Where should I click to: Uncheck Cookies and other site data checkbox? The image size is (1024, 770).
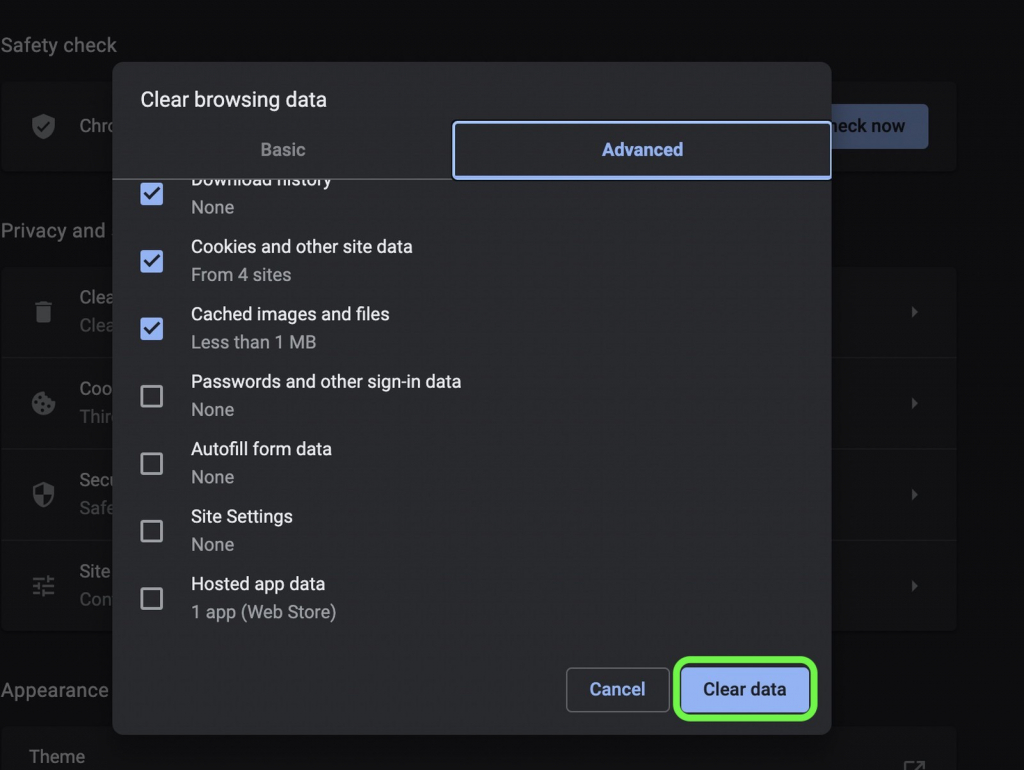(x=152, y=261)
